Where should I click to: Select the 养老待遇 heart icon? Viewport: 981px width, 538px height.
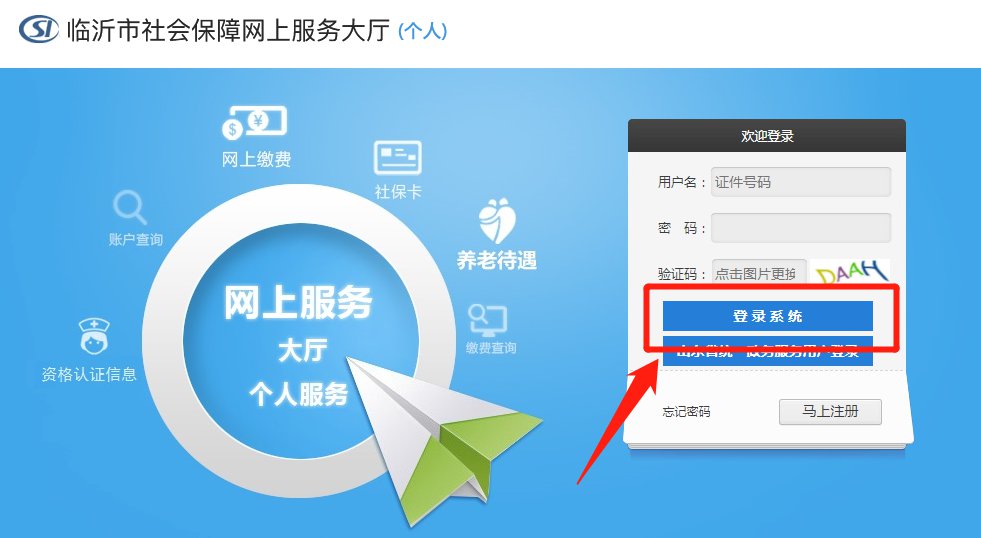497,221
